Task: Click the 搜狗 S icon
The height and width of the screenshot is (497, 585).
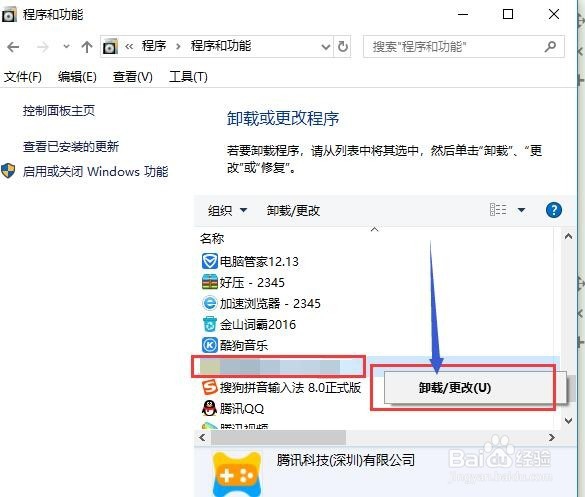Action: point(209,387)
